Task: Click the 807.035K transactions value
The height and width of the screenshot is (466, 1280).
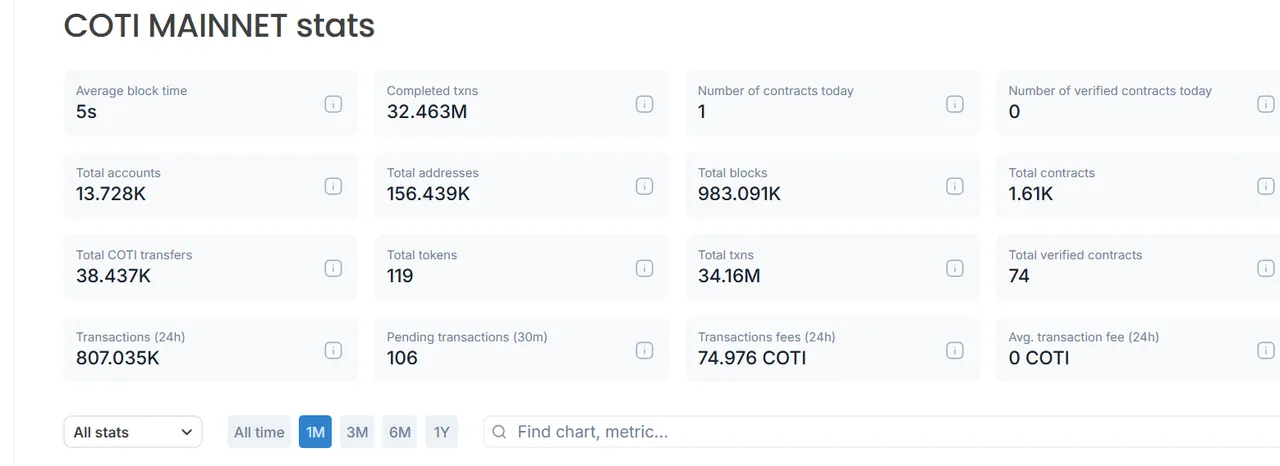Action: [x=118, y=358]
